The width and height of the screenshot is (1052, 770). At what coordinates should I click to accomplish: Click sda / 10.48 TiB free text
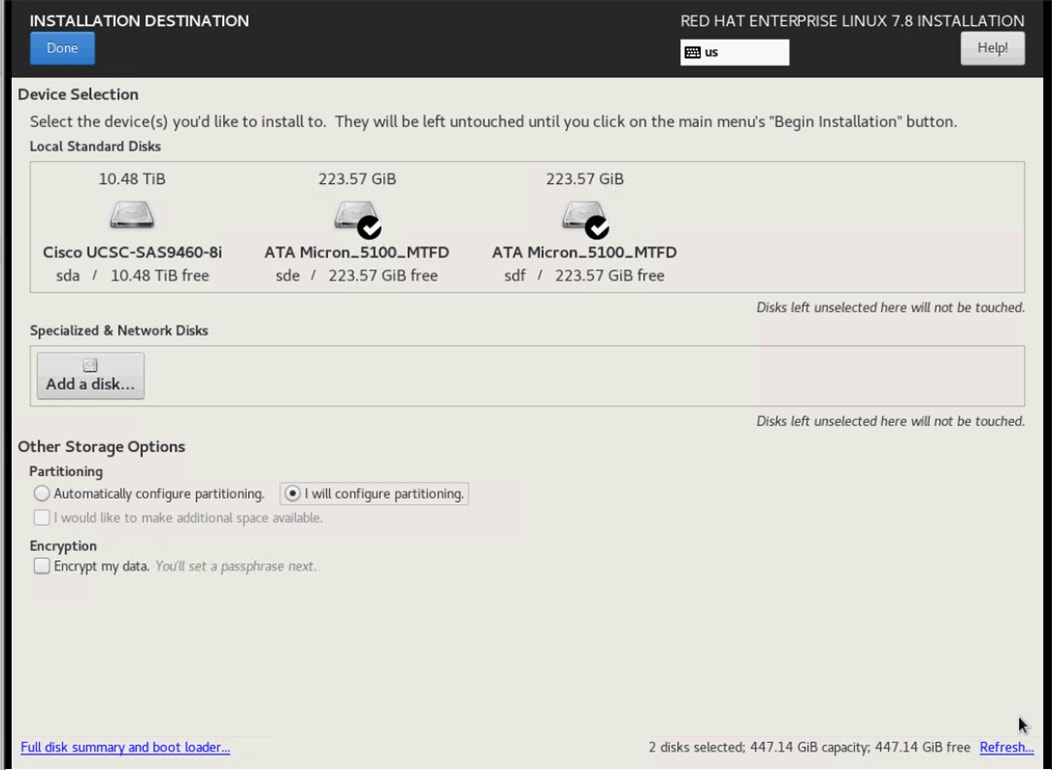132,276
